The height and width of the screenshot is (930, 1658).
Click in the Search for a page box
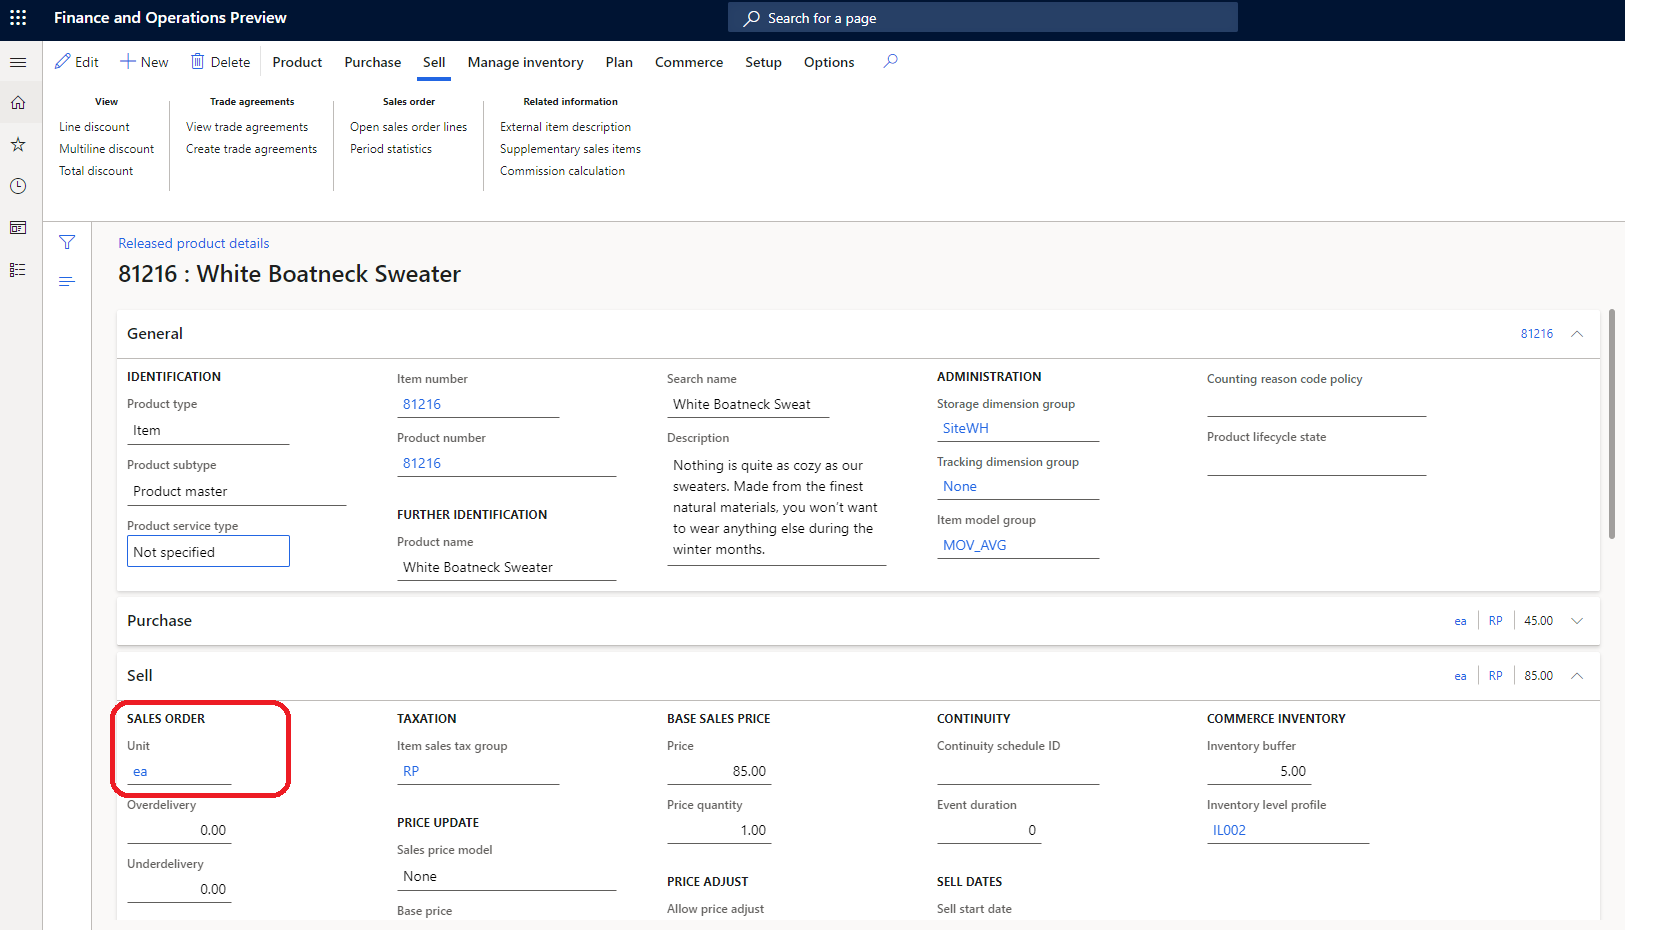tap(983, 18)
